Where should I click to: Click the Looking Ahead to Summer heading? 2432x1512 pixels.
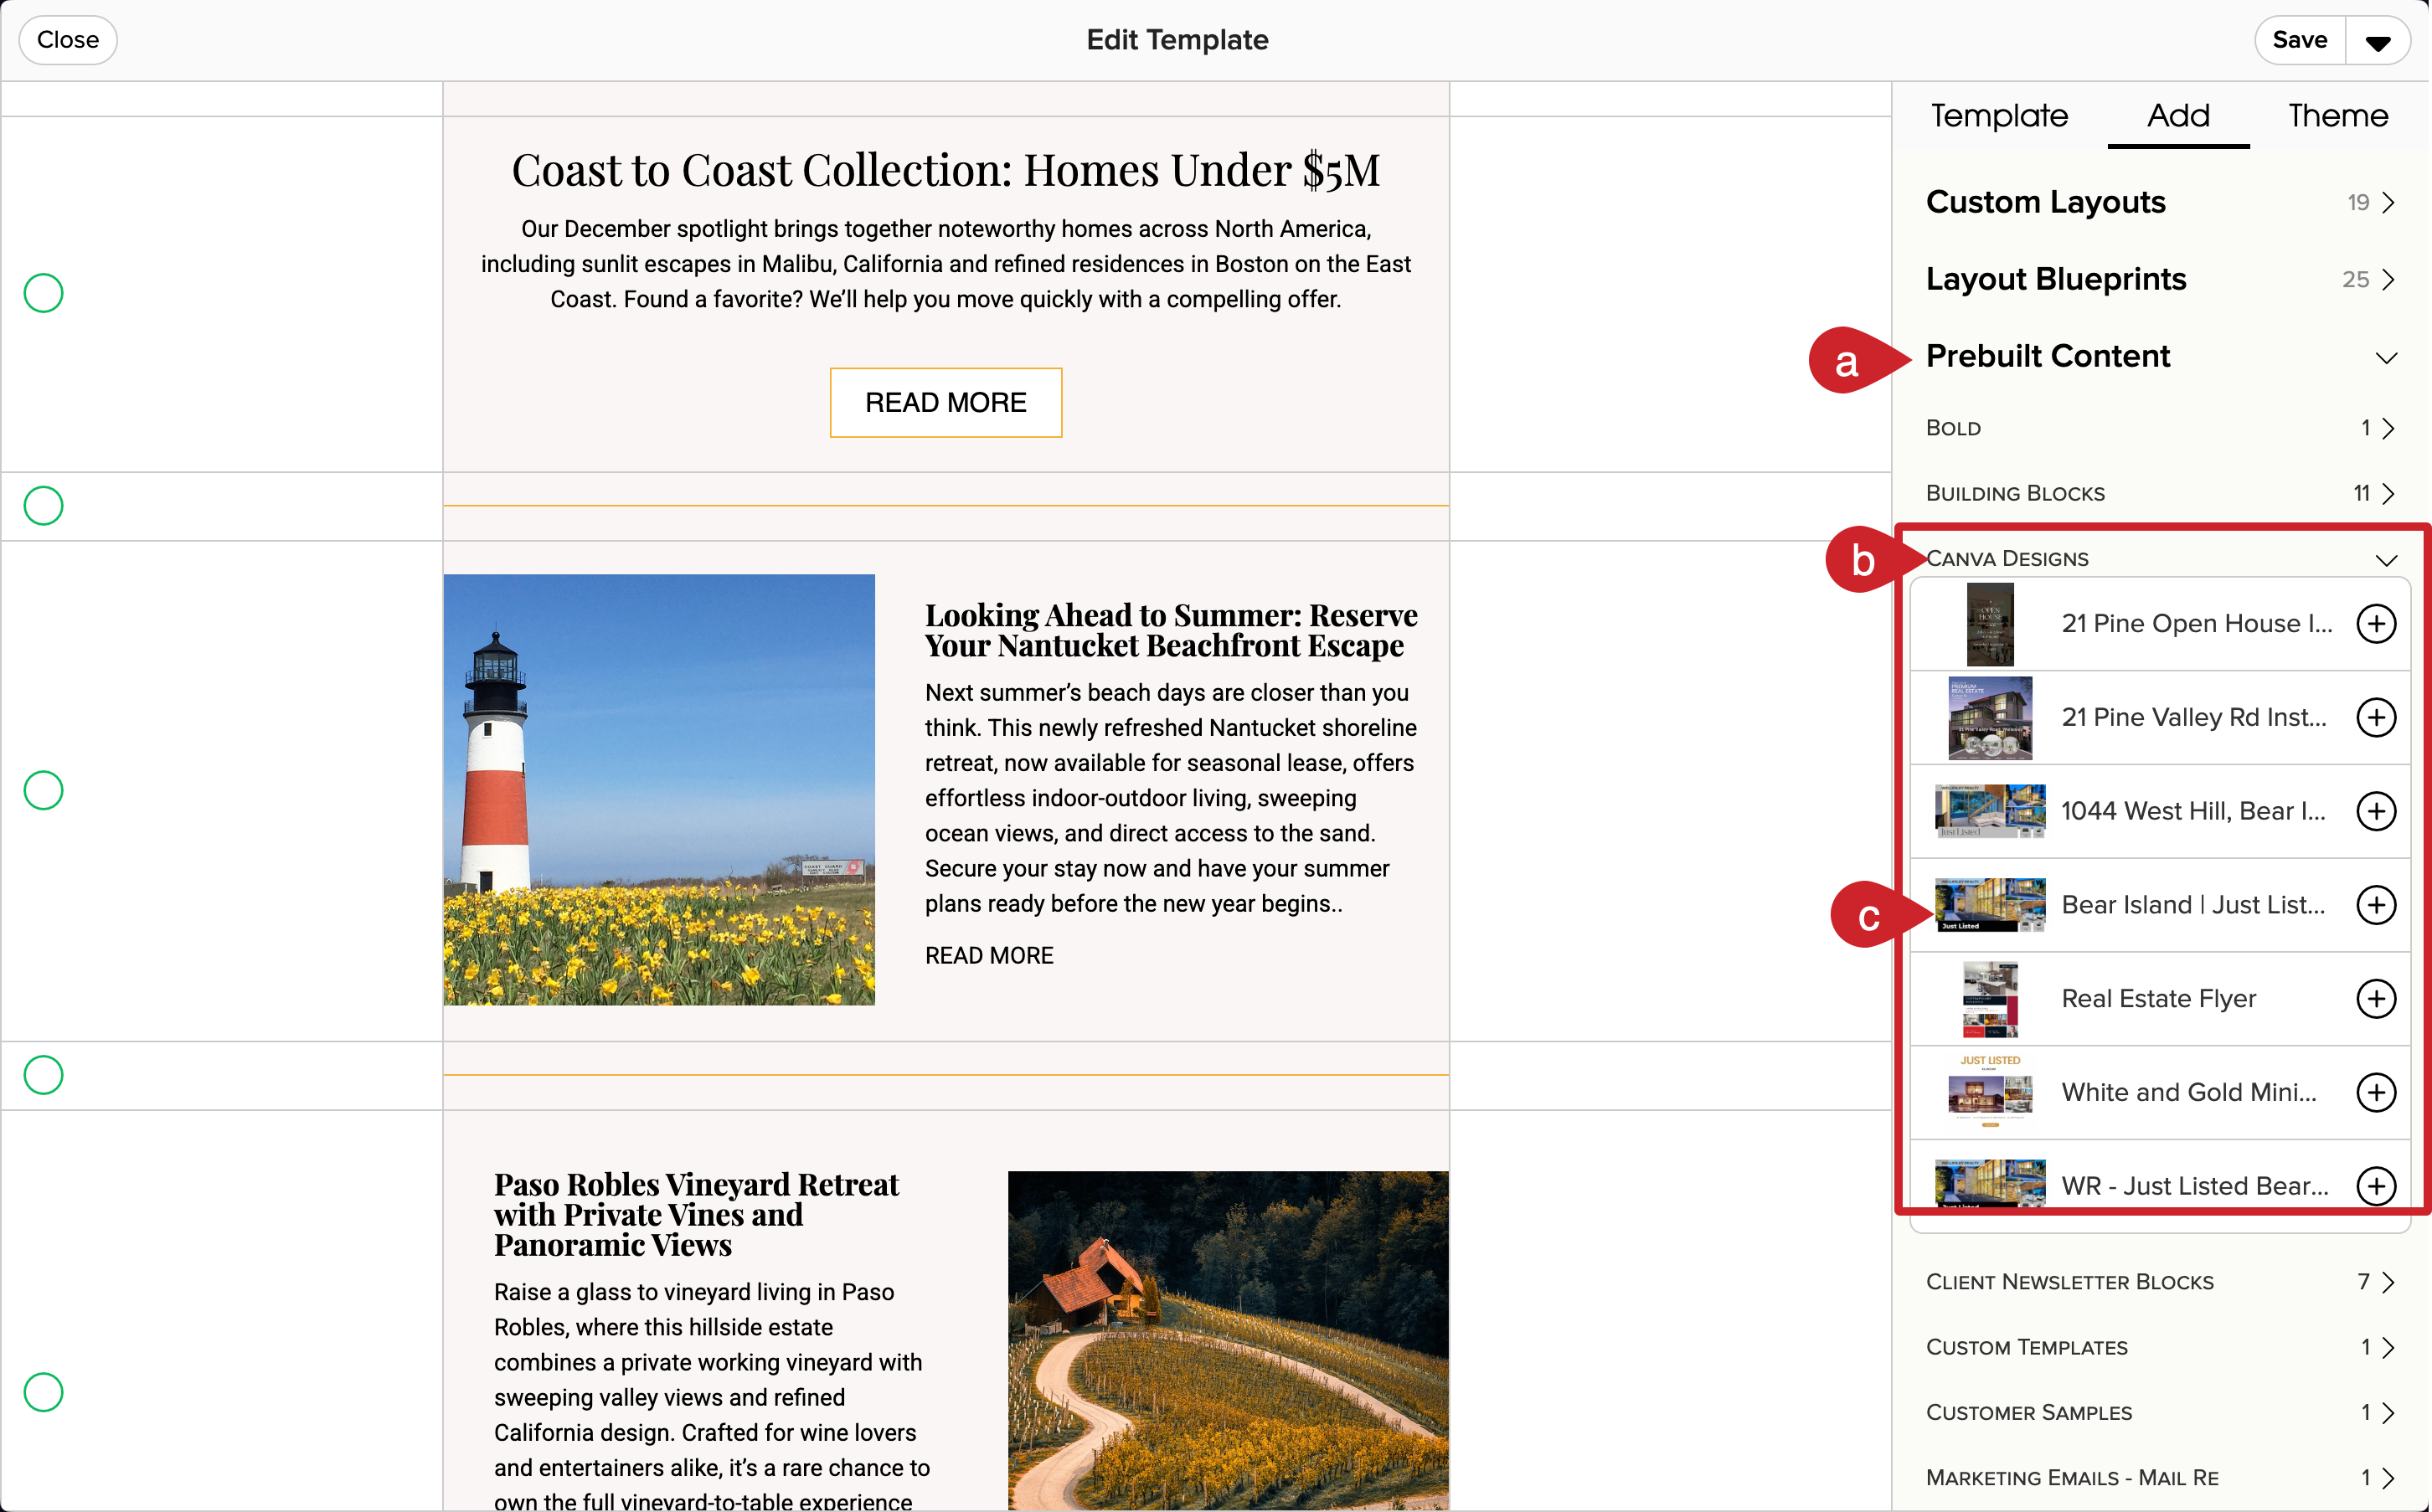(x=1171, y=630)
